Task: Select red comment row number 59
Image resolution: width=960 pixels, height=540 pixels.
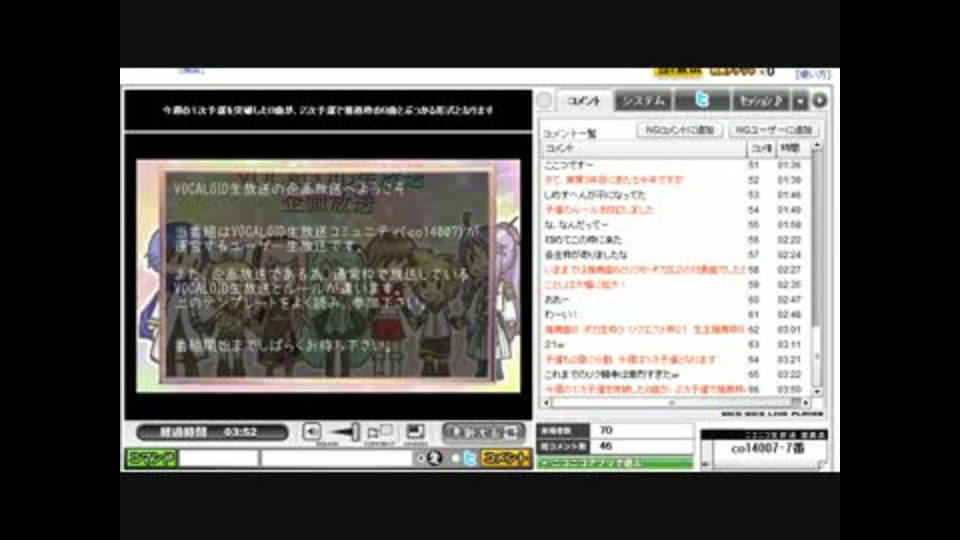Action: (675, 285)
